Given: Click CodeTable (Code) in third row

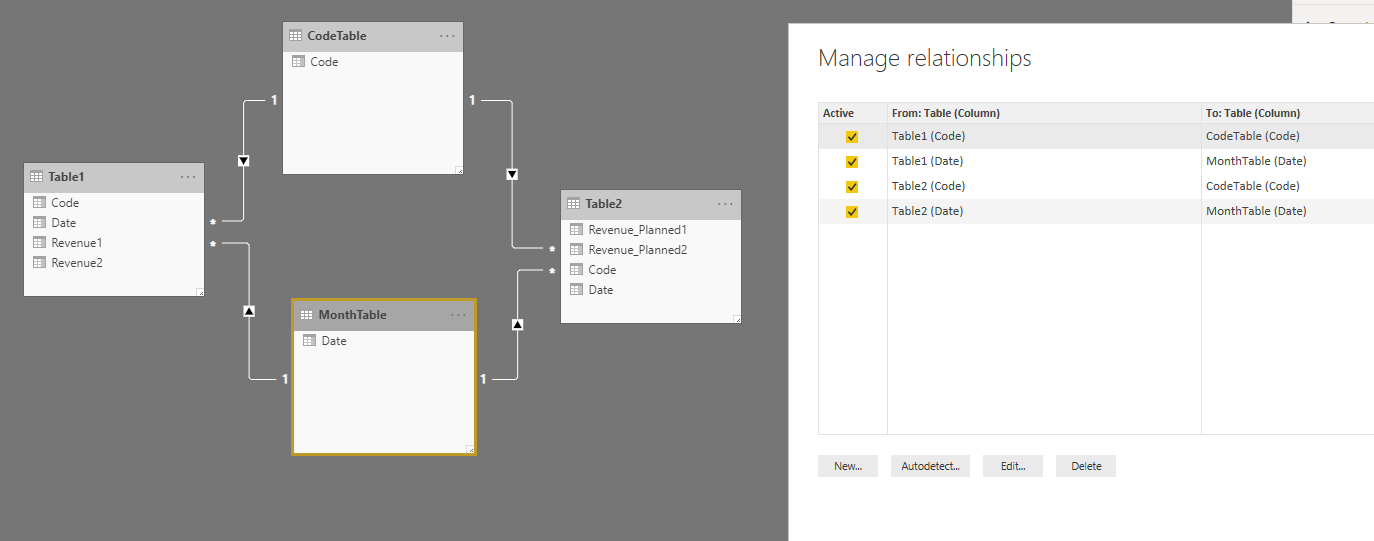Looking at the screenshot, I should [1252, 186].
